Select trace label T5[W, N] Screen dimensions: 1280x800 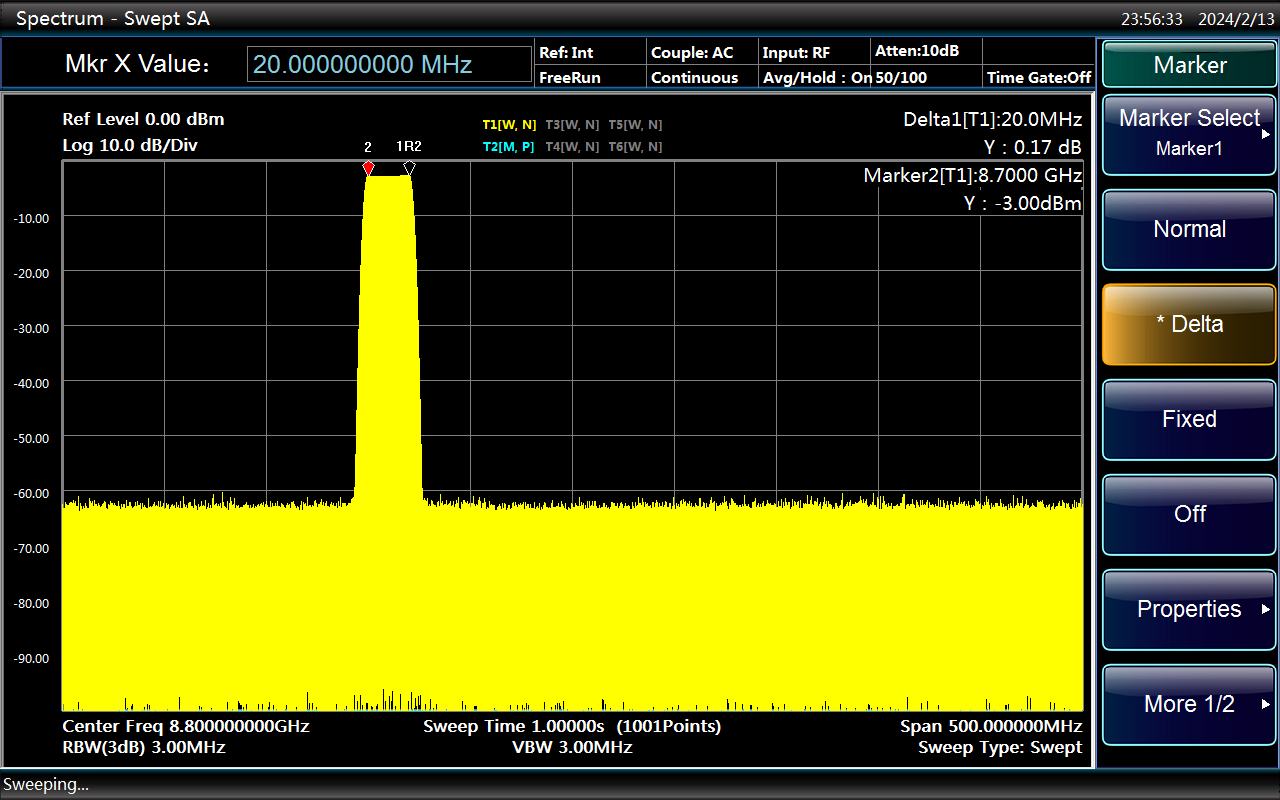click(x=635, y=125)
